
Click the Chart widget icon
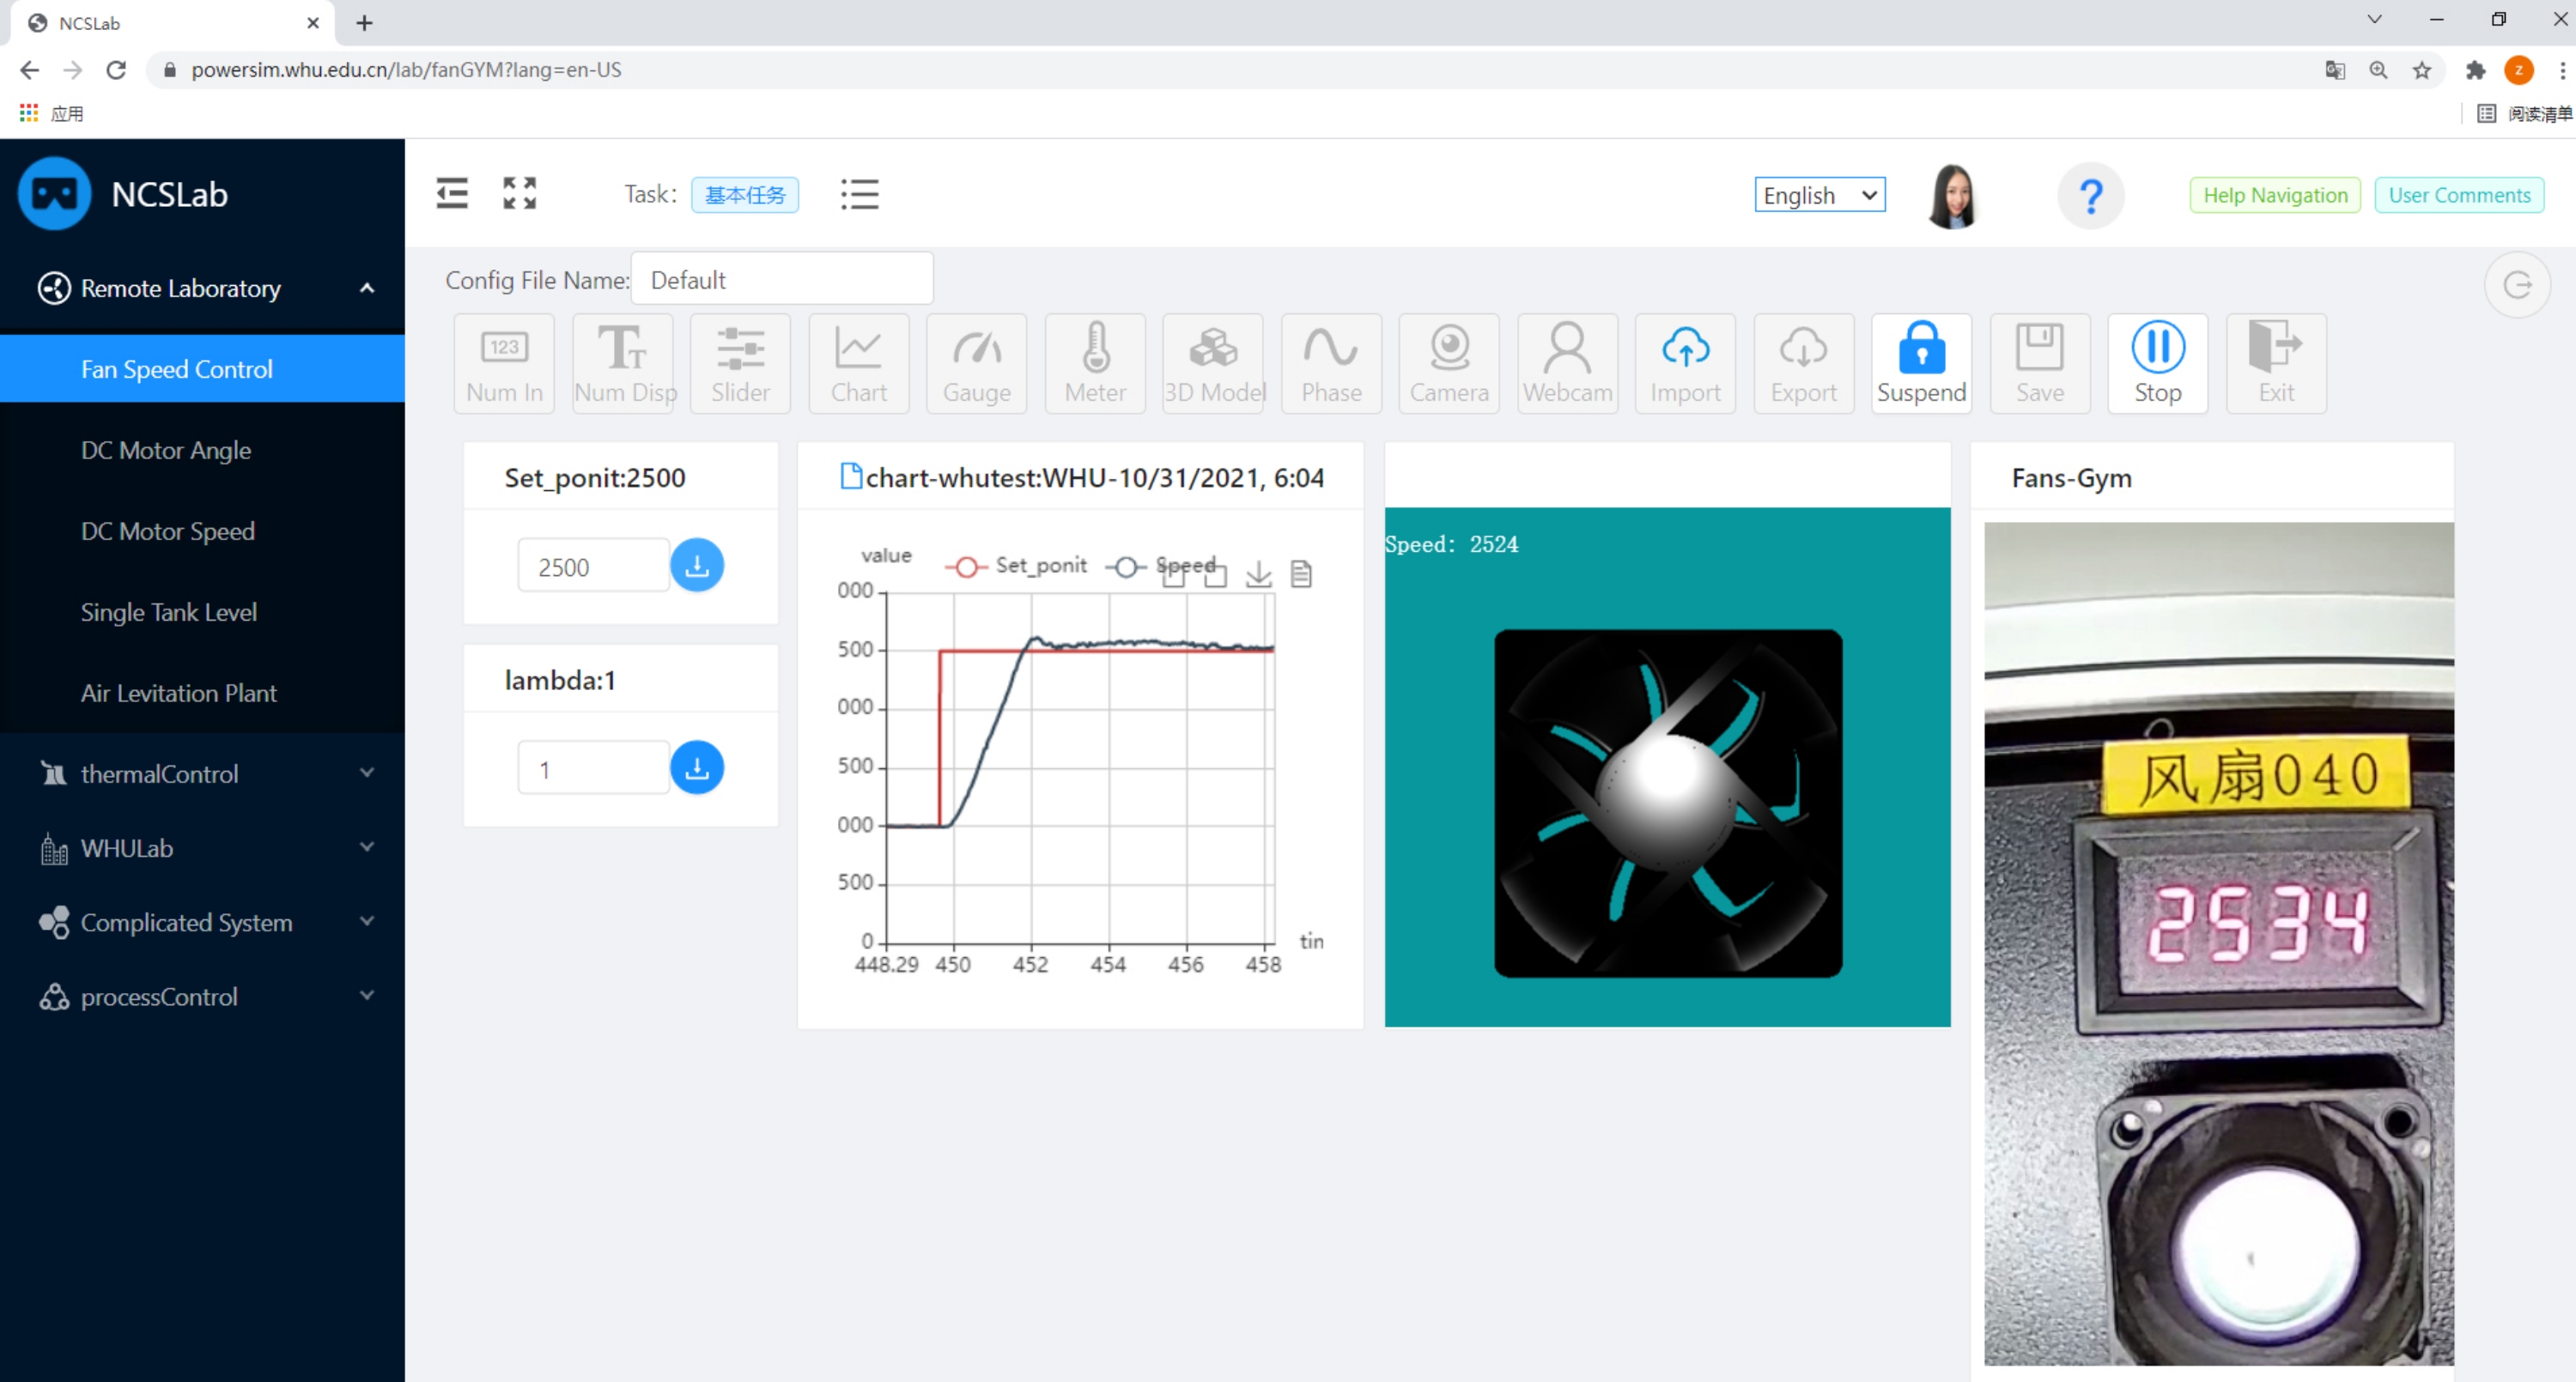[x=858, y=363]
